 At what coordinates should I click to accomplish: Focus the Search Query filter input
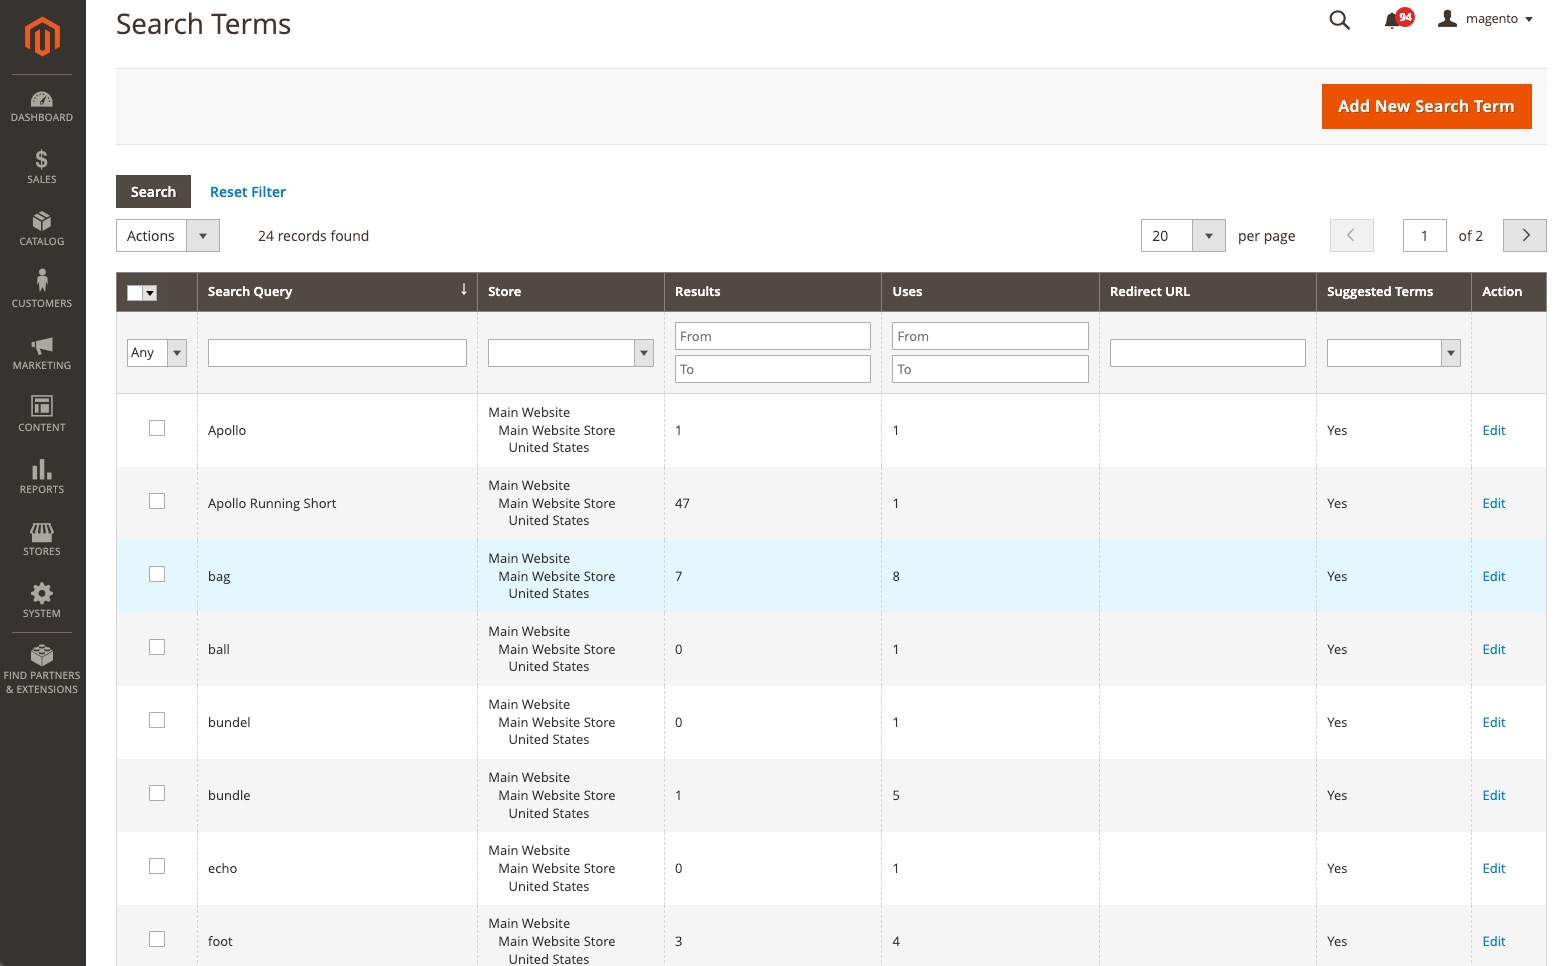click(337, 353)
